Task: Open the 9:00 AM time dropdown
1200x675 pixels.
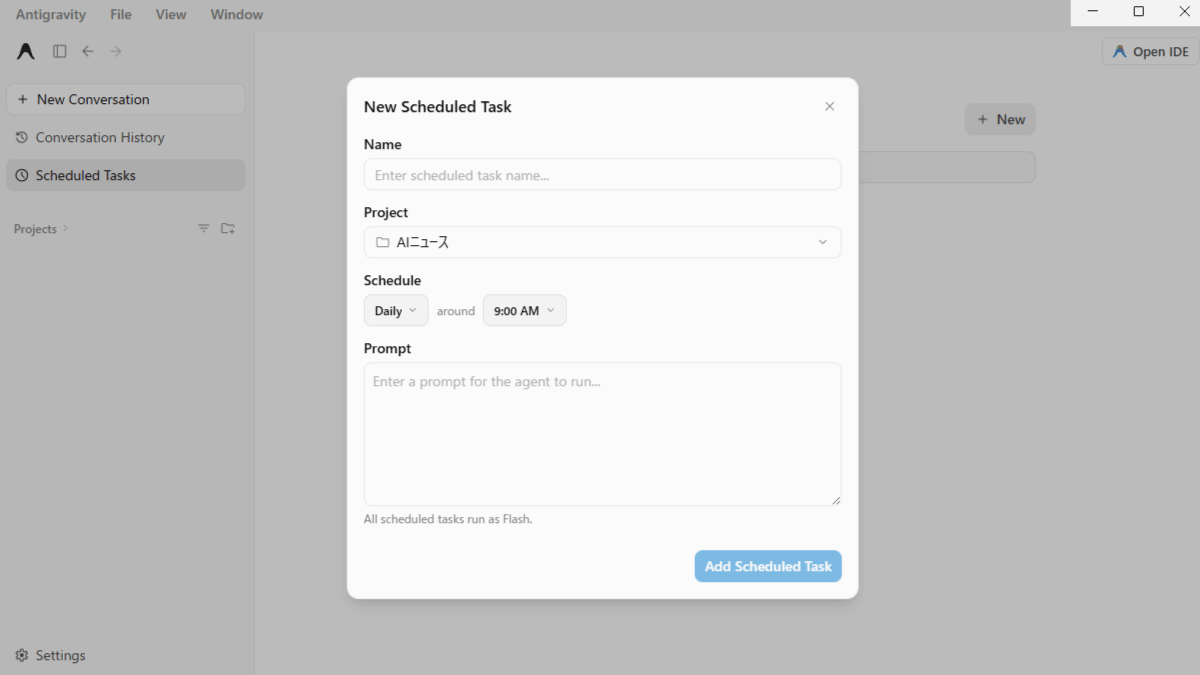Action: tap(525, 311)
